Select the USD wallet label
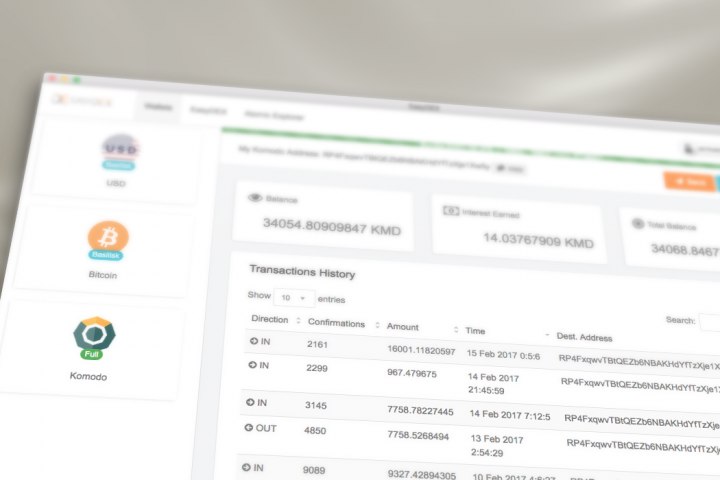The width and height of the screenshot is (720, 480). [116, 183]
